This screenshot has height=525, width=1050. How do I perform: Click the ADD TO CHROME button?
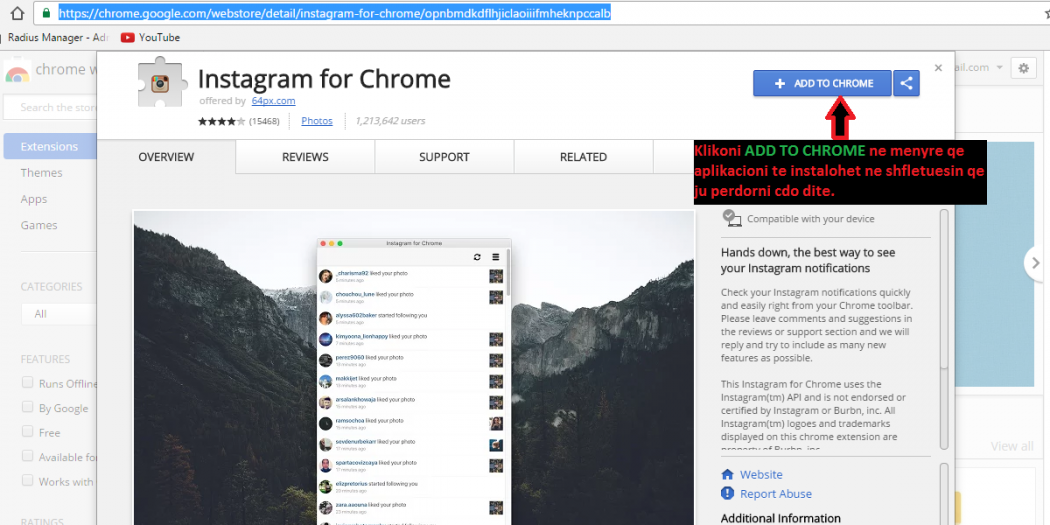(x=822, y=84)
